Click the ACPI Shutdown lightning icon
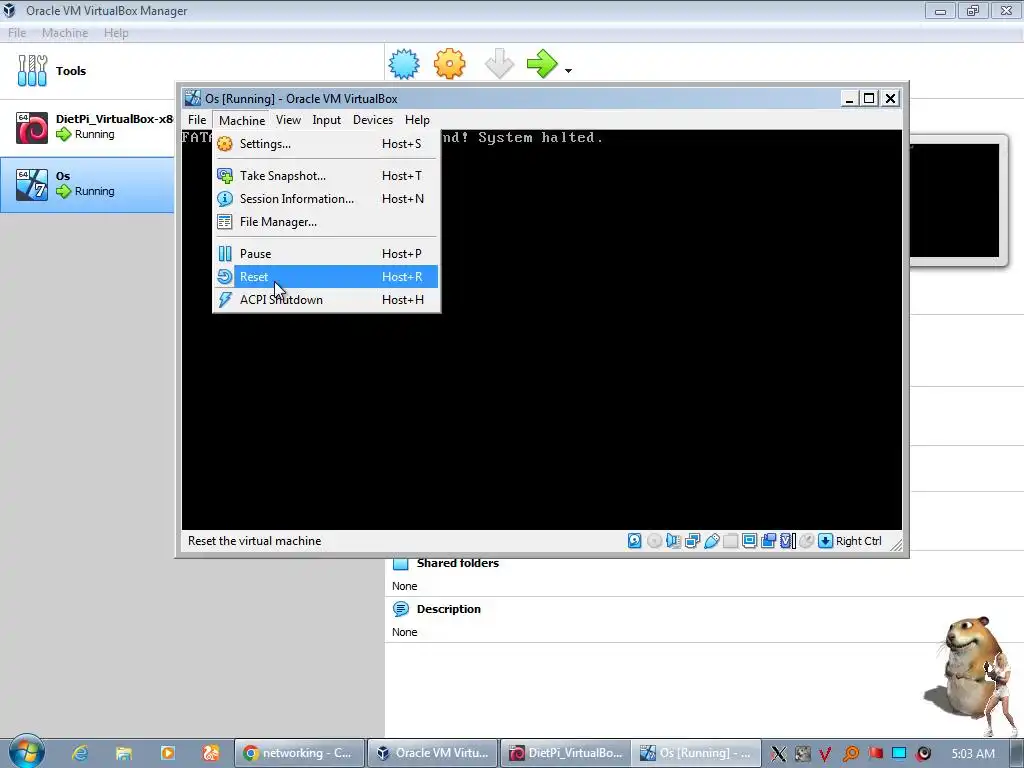1024x768 pixels. 225,300
